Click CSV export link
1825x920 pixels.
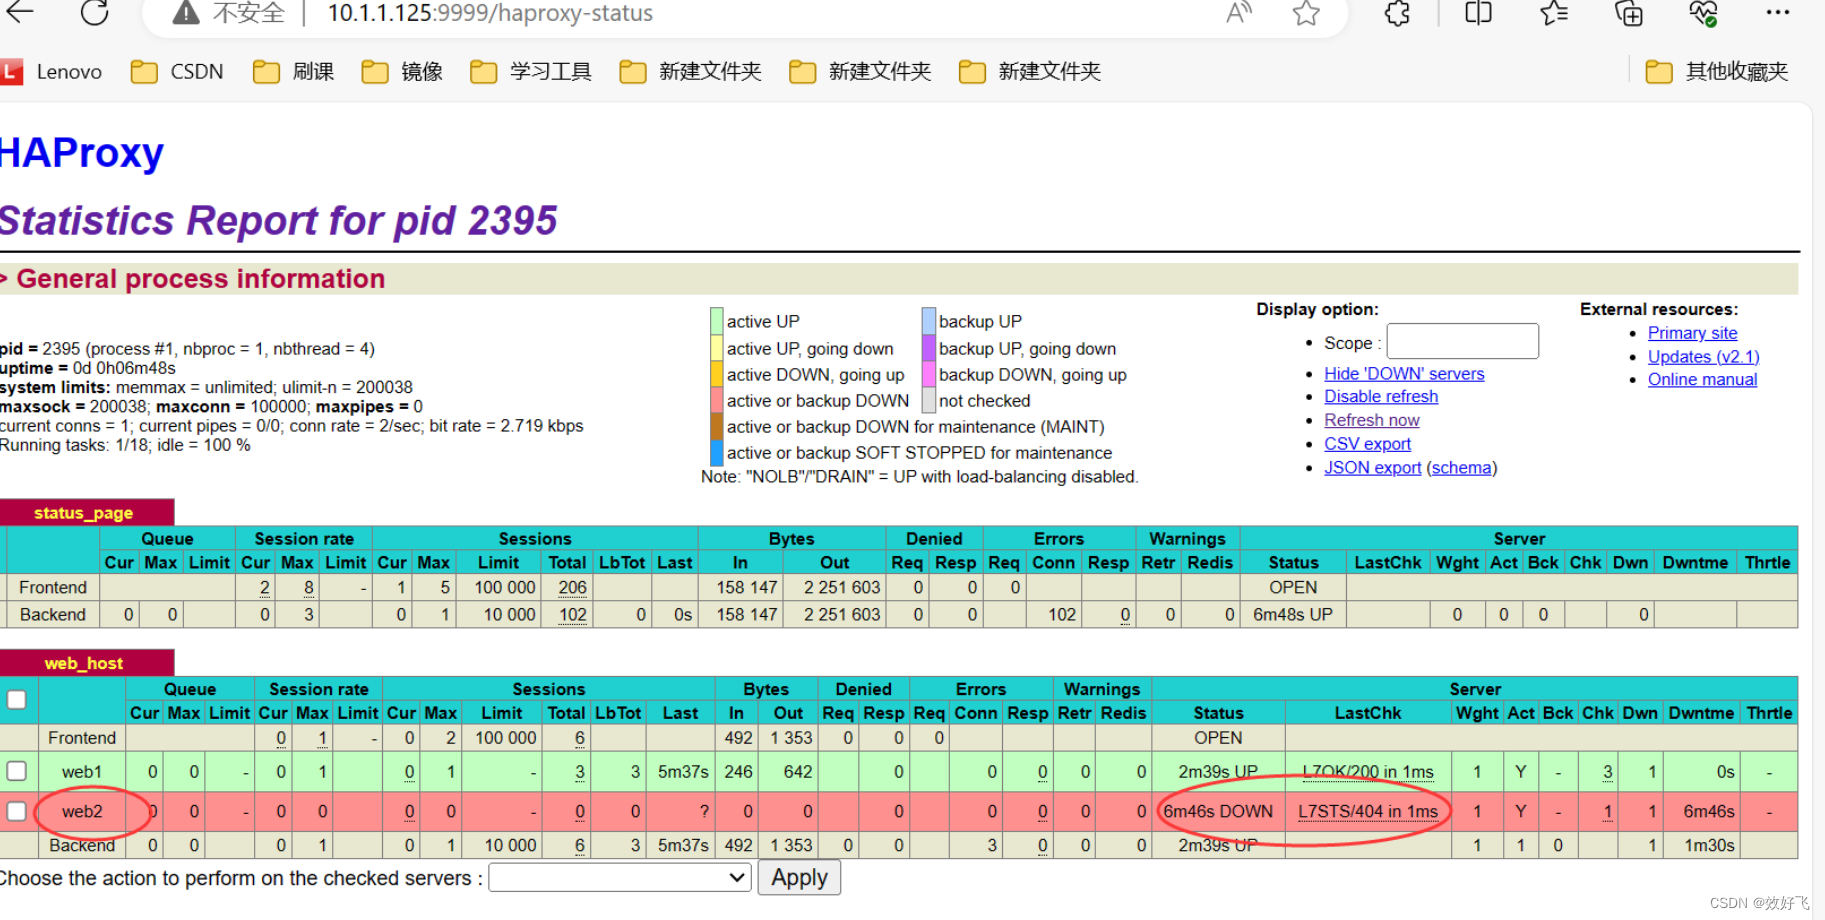coord(1367,444)
